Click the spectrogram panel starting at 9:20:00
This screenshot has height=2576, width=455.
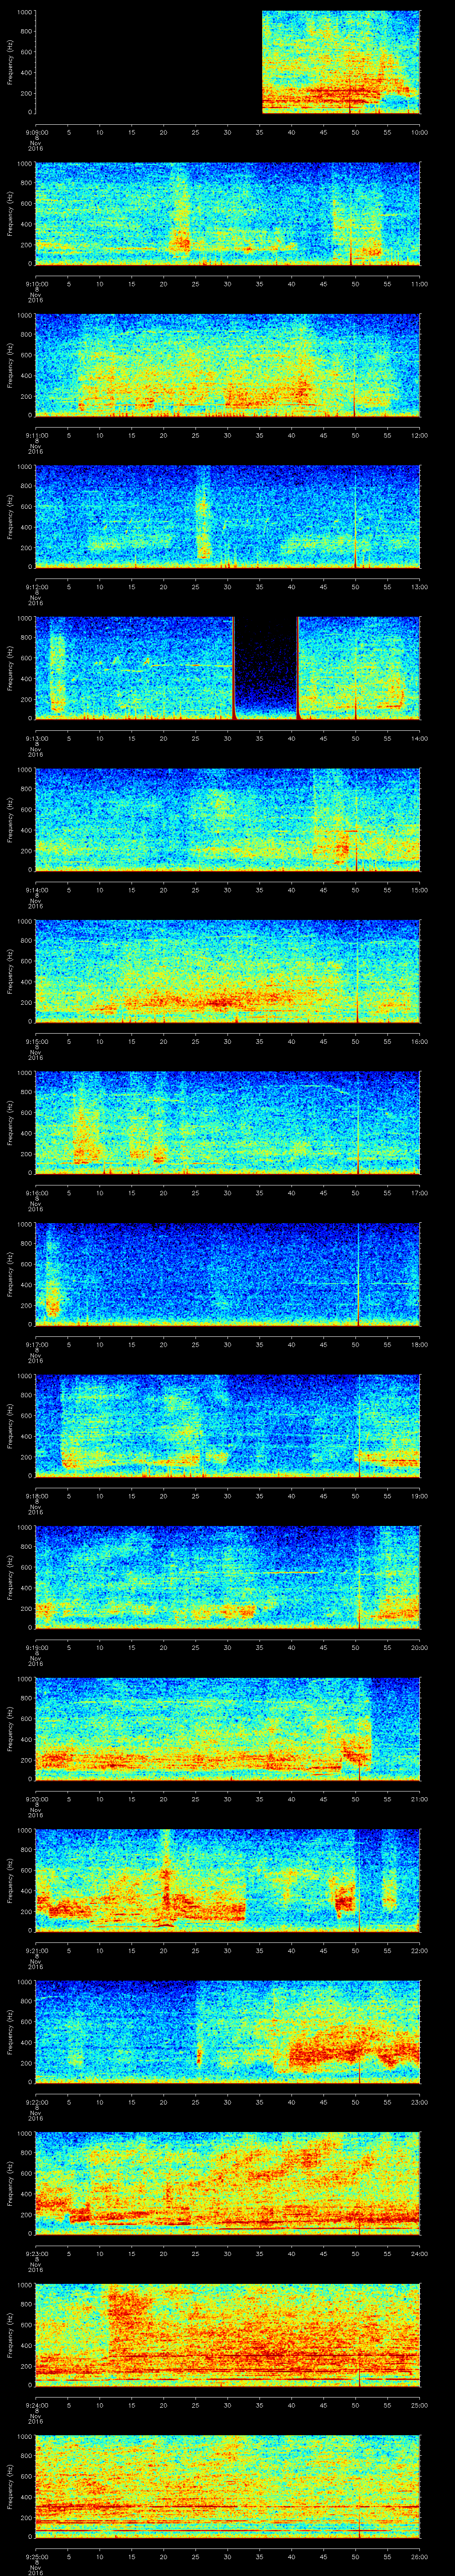pos(228,1728)
